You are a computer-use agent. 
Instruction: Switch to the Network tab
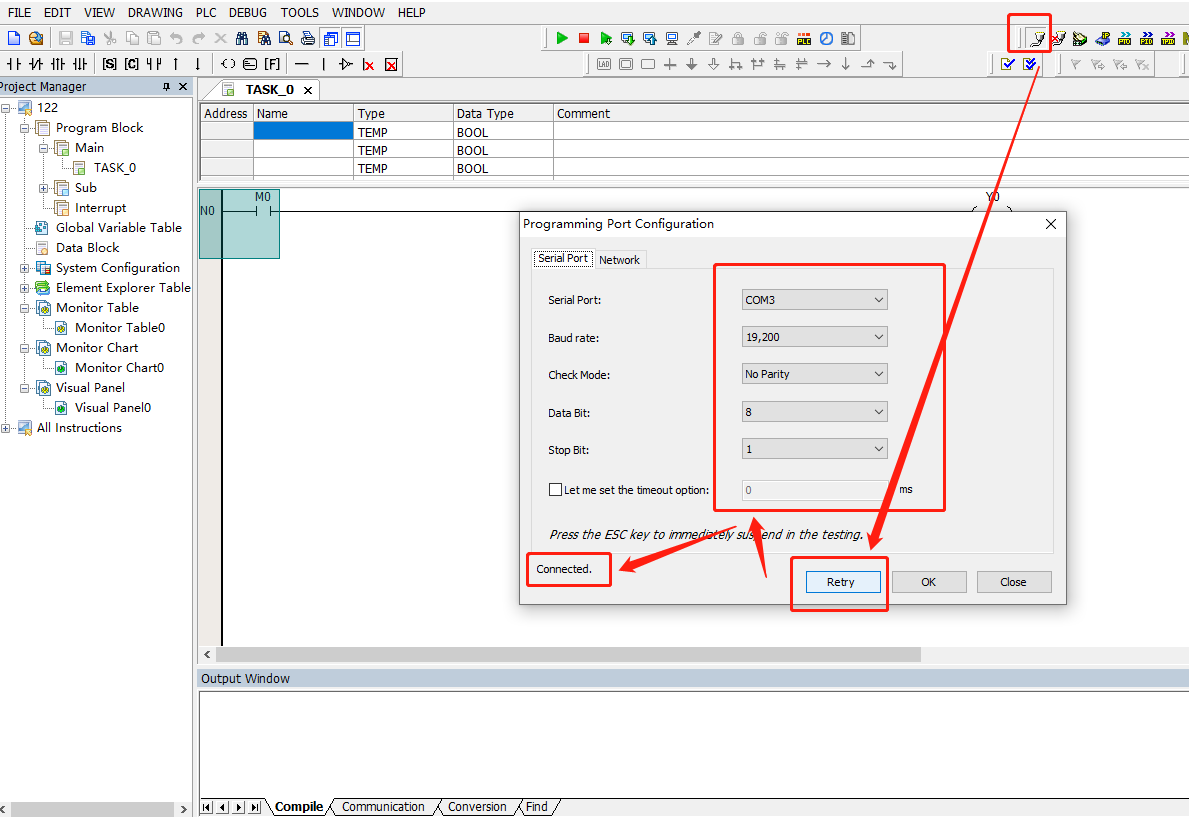pos(619,260)
